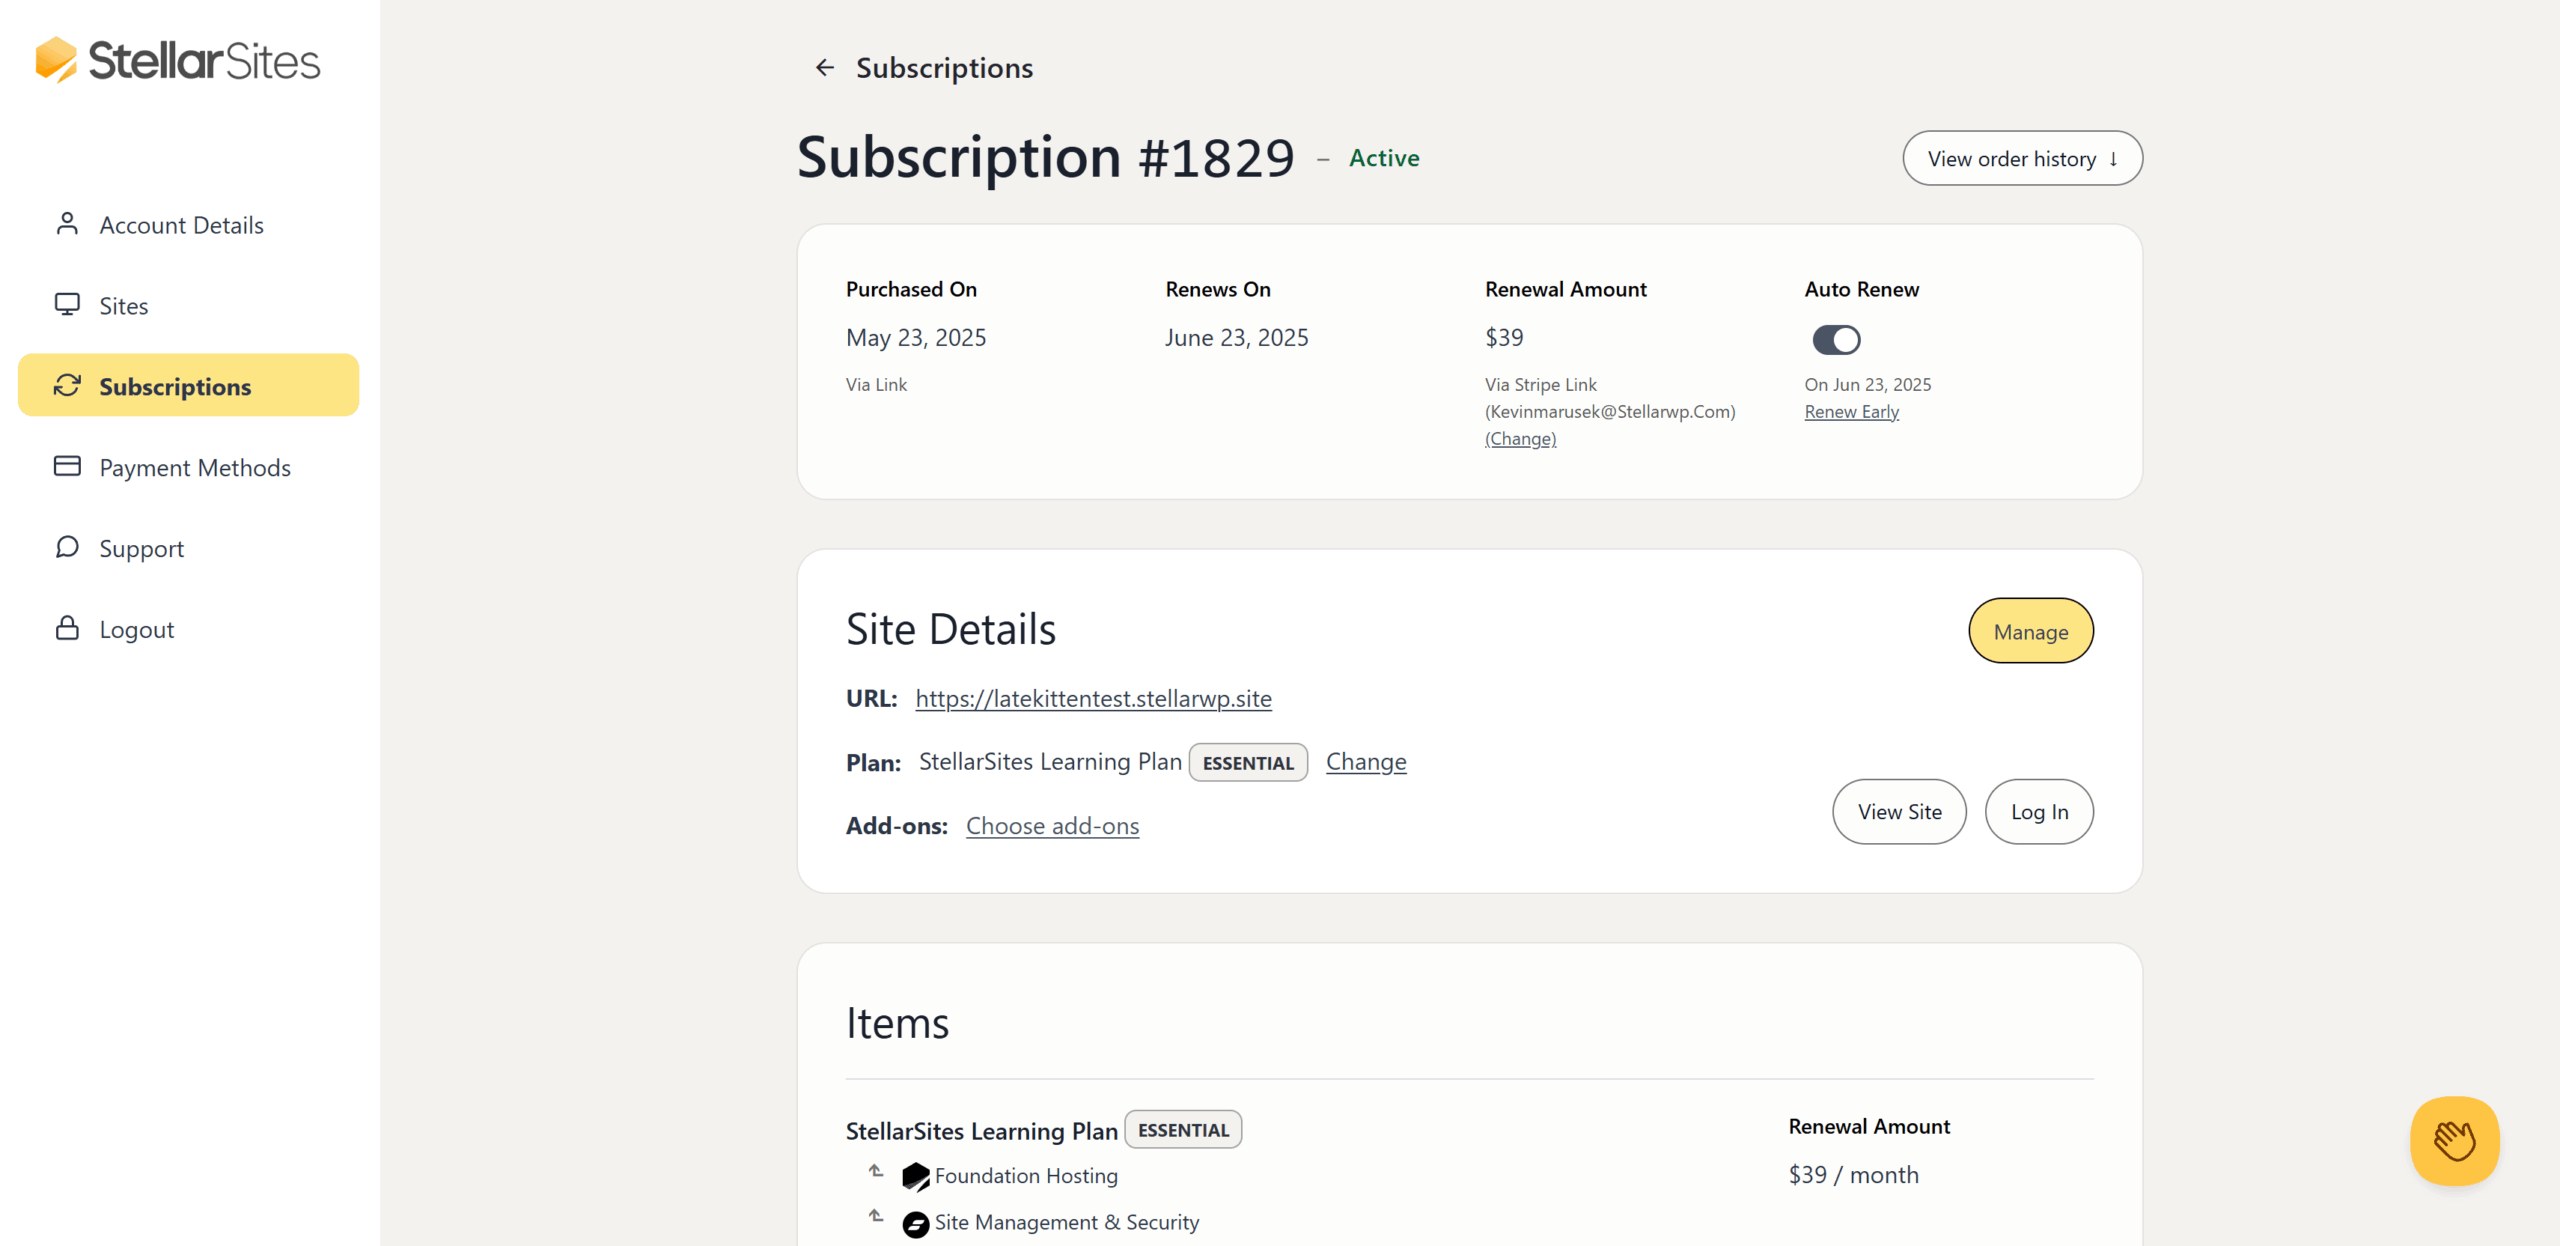The image size is (2560, 1246).
Task: Click Change next to the plan name
Action: coord(1366,761)
